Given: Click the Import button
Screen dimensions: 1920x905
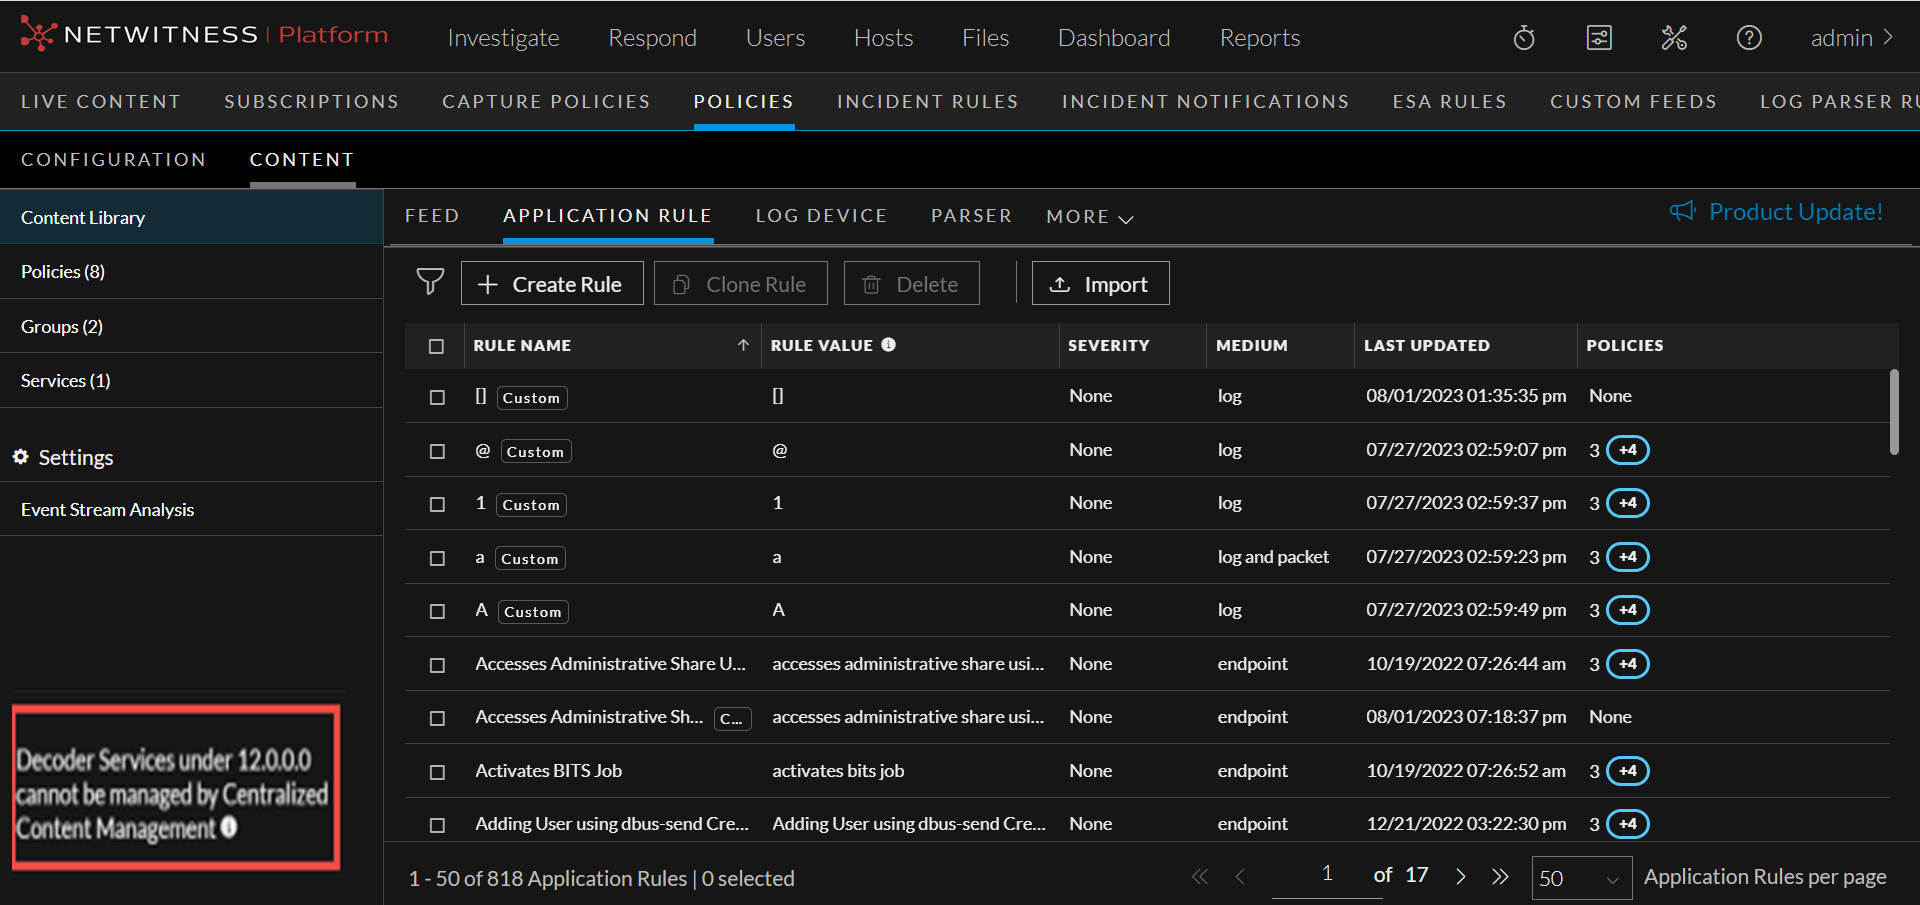Looking at the screenshot, I should 1100,284.
